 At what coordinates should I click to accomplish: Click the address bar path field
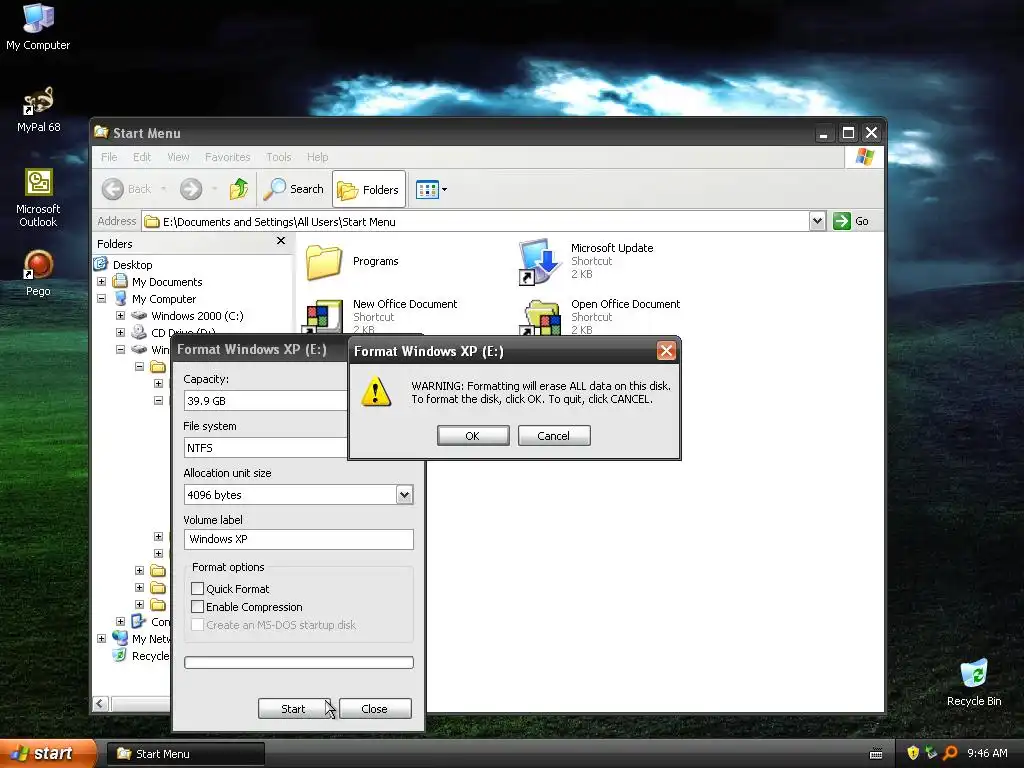click(x=475, y=221)
